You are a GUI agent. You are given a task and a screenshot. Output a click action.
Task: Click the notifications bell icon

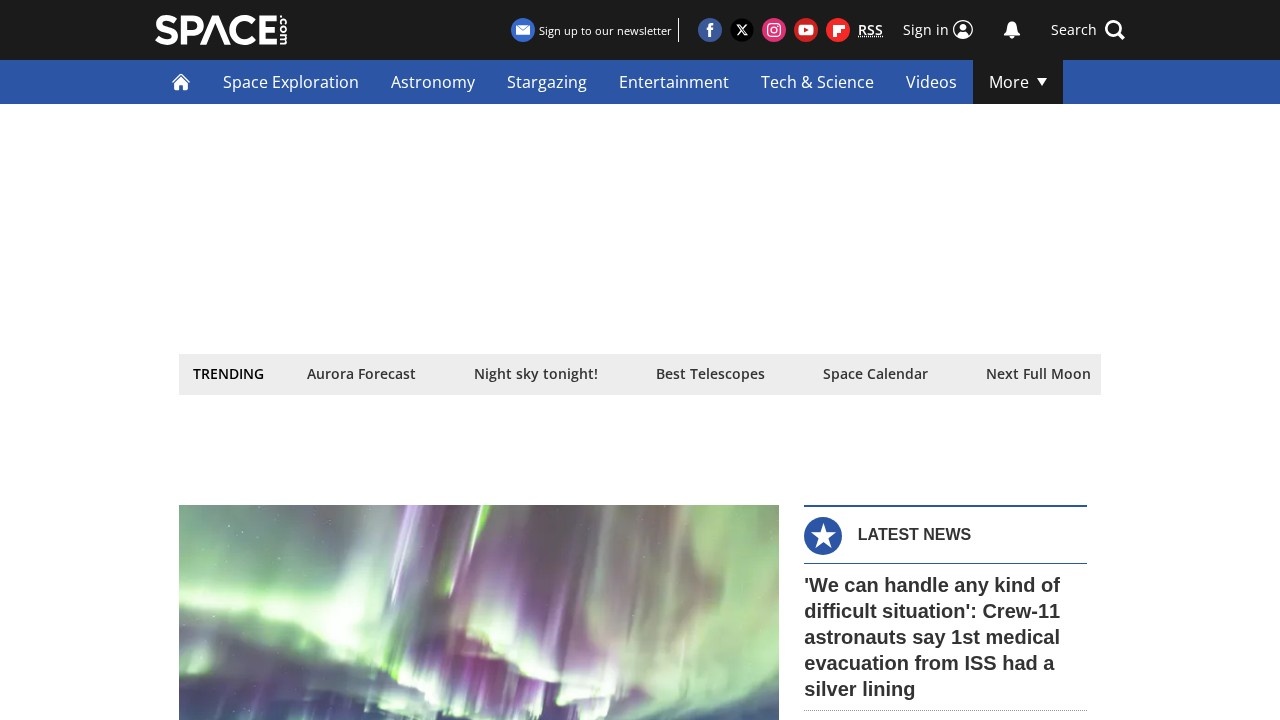[1012, 30]
